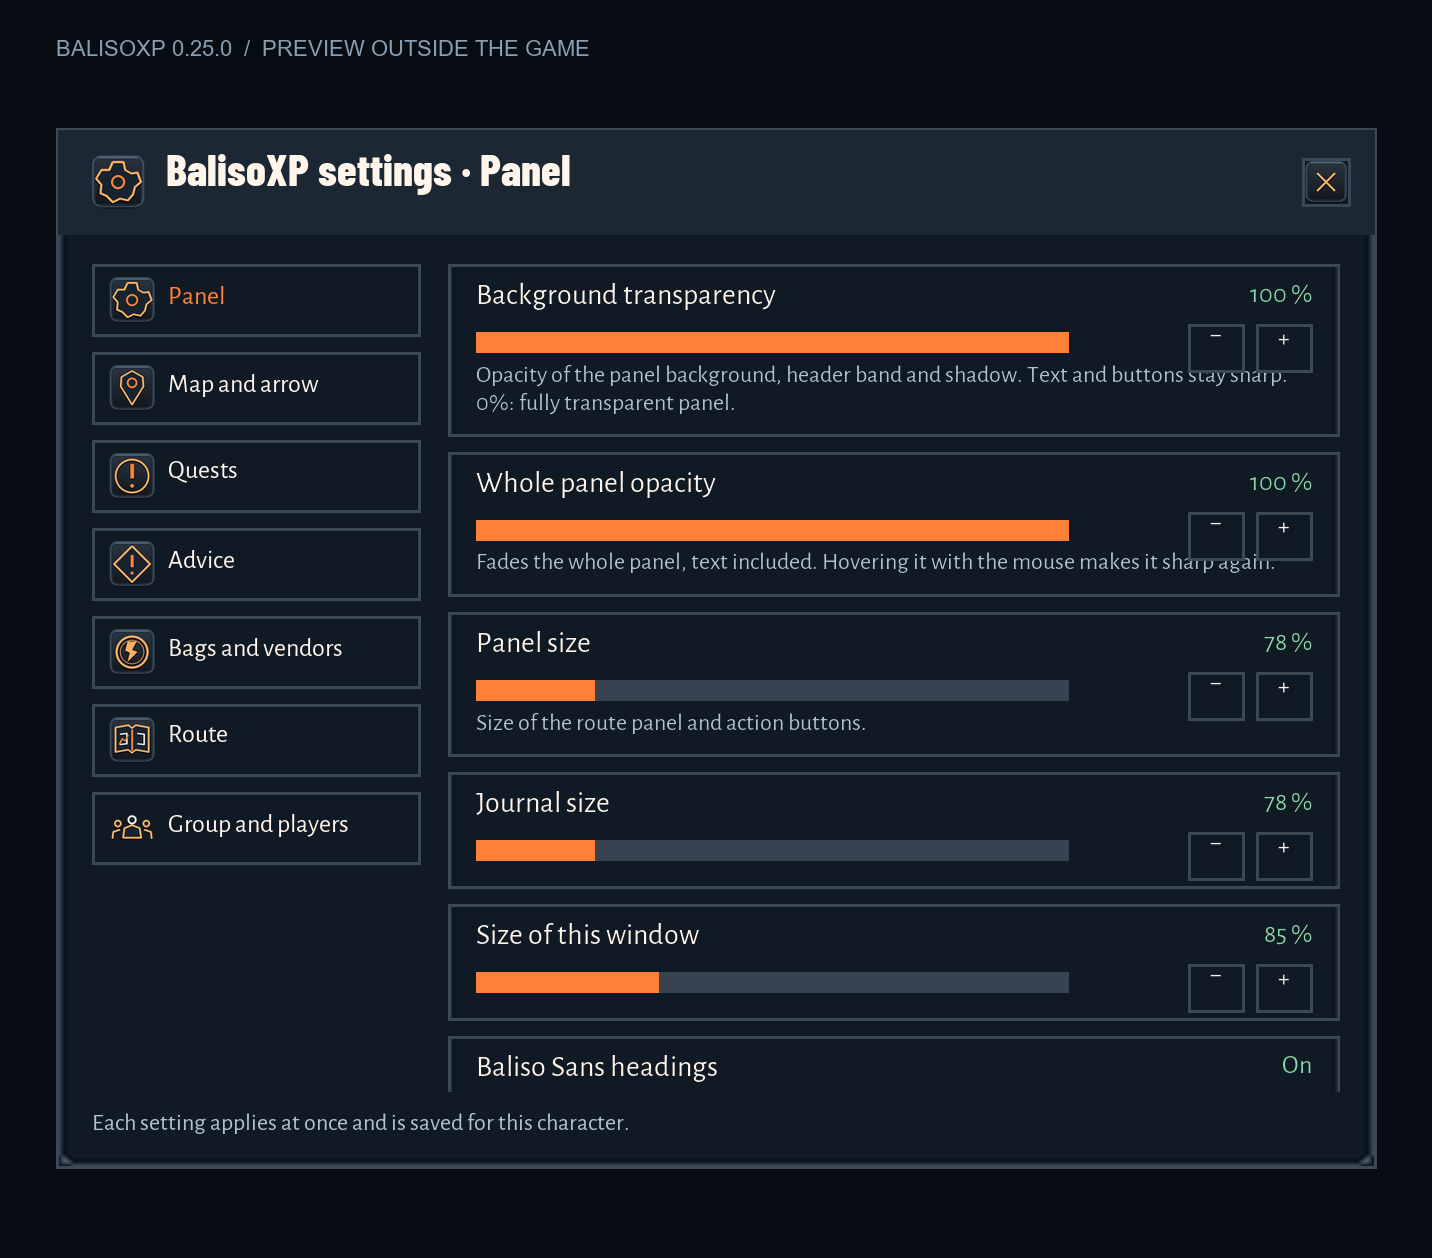Increase Panel size with plus button
The width and height of the screenshot is (1432, 1258).
[x=1284, y=696]
